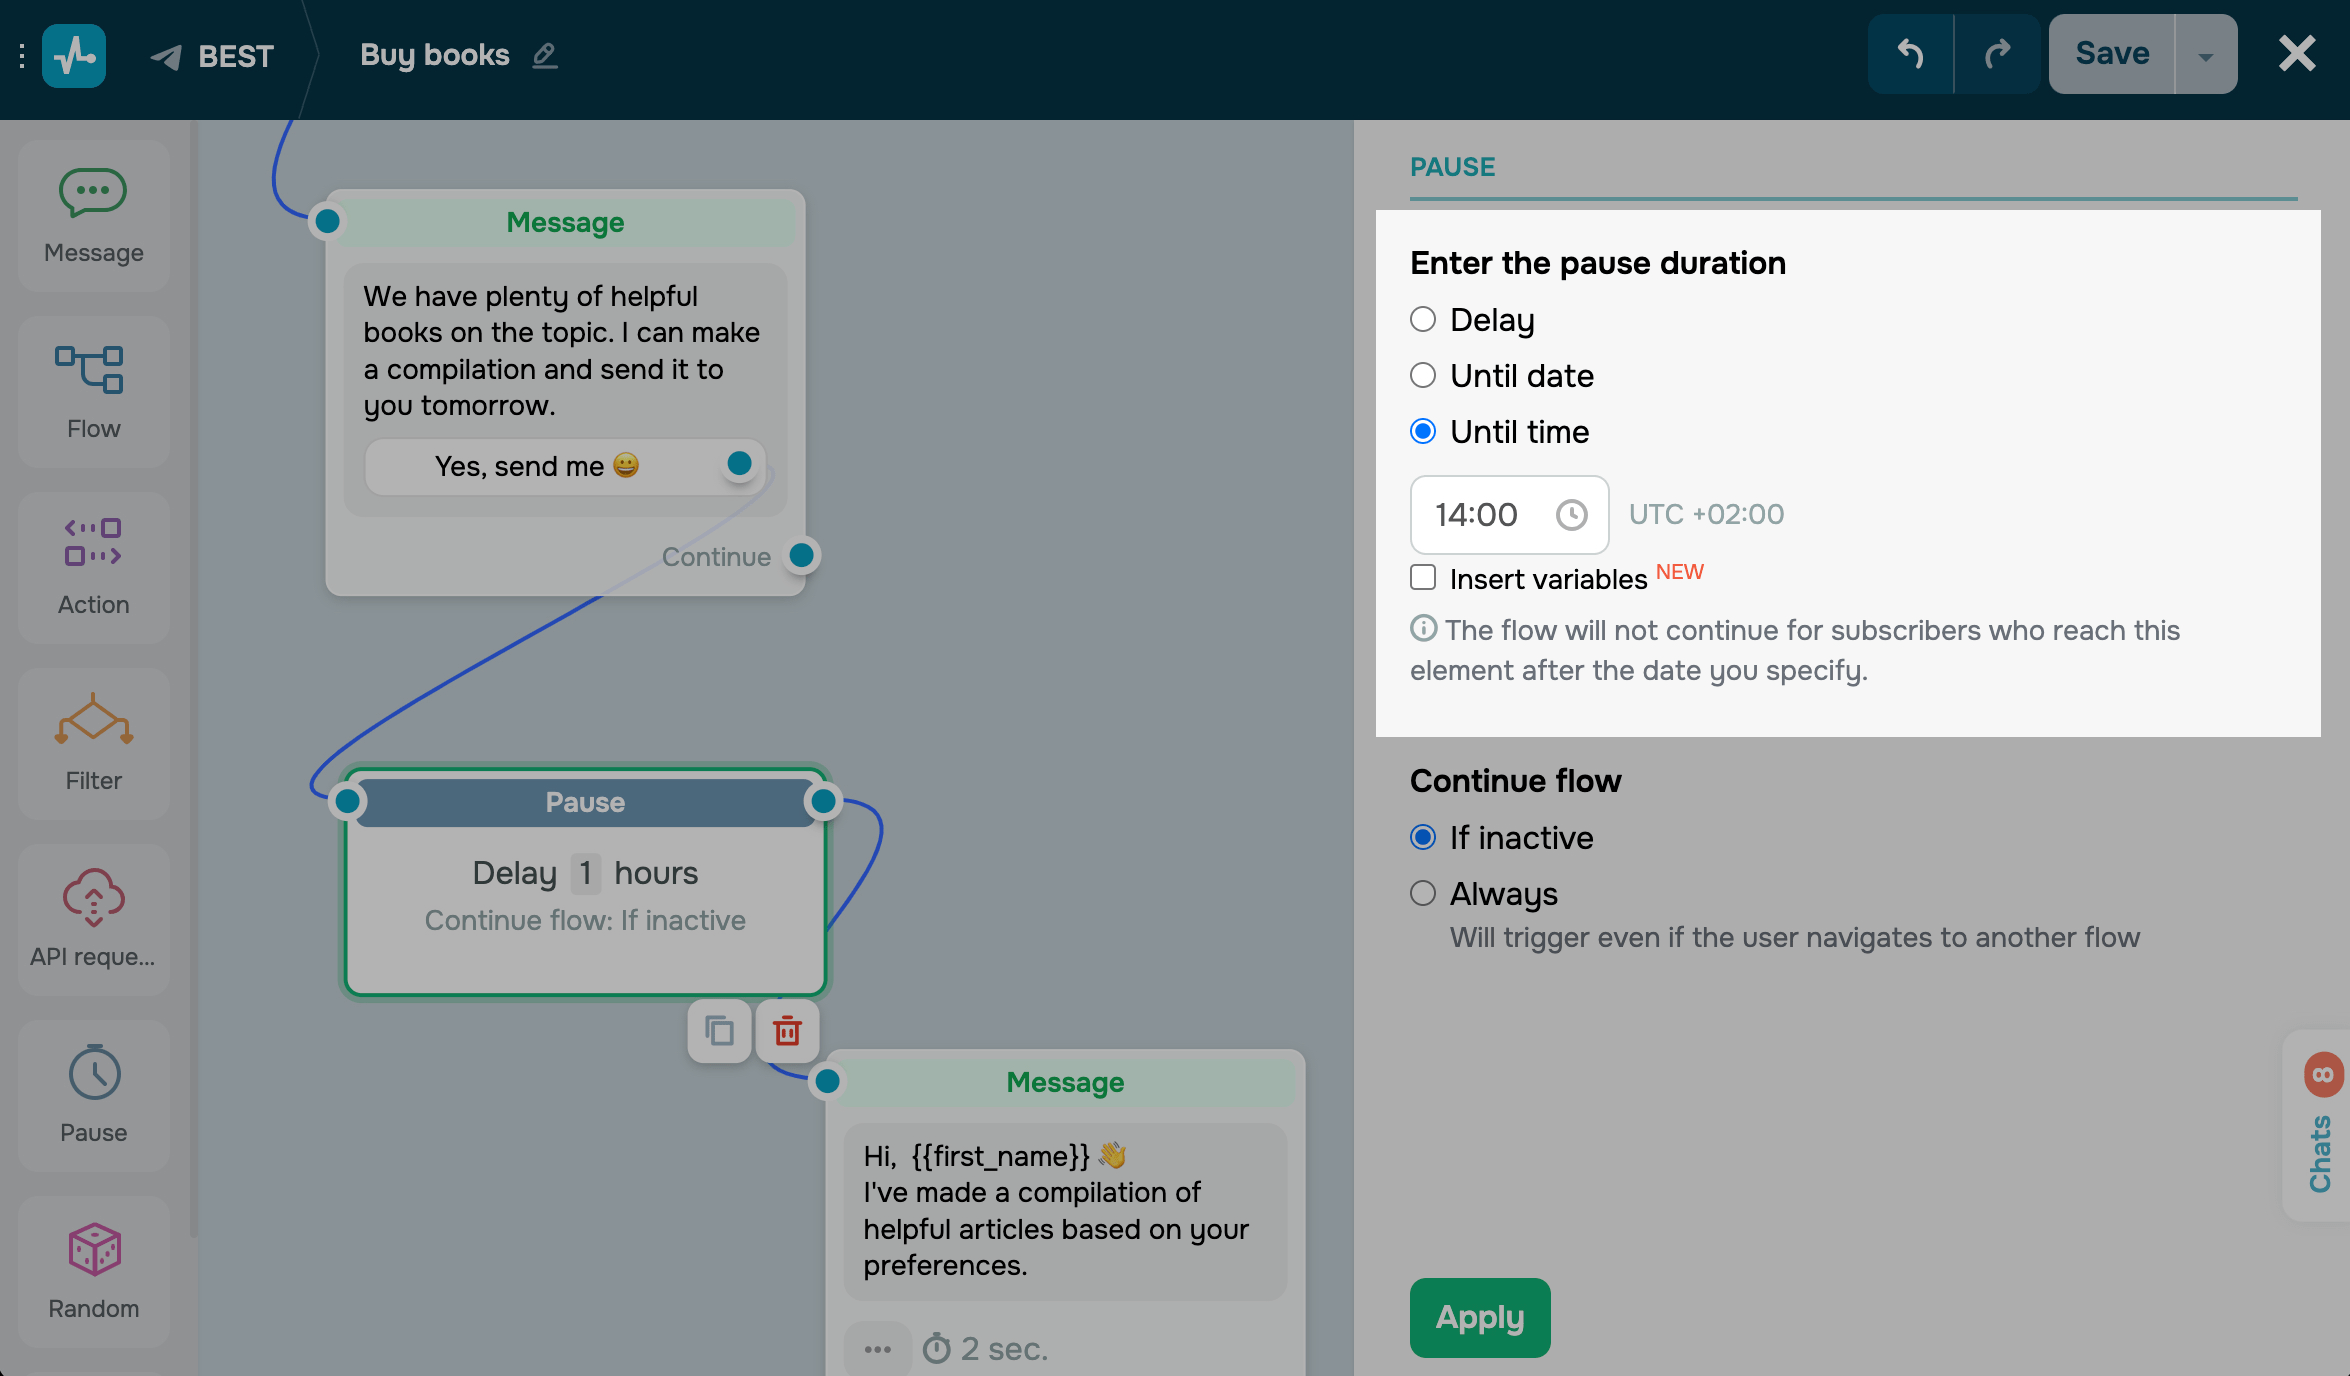Select the Action element icon

(x=93, y=543)
